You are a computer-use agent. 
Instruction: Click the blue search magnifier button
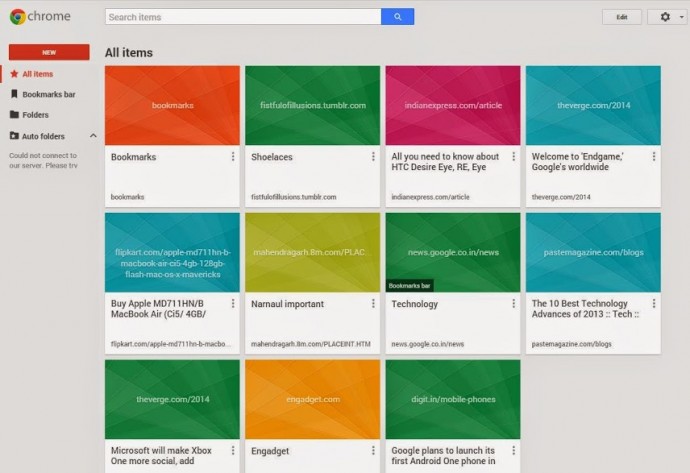397,17
